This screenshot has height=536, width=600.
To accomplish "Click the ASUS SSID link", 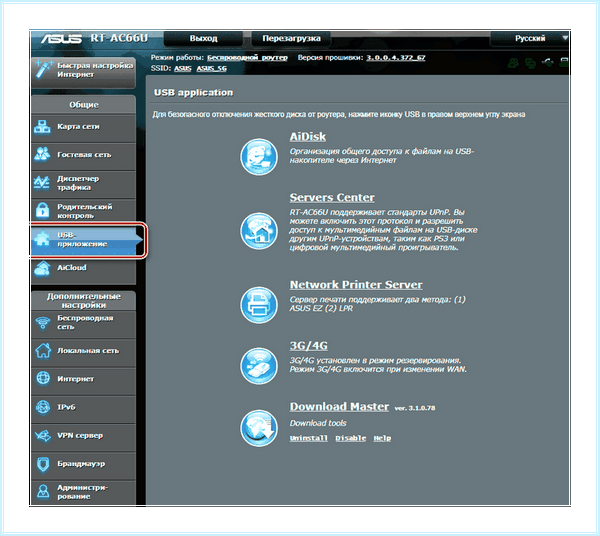I will (x=183, y=68).
